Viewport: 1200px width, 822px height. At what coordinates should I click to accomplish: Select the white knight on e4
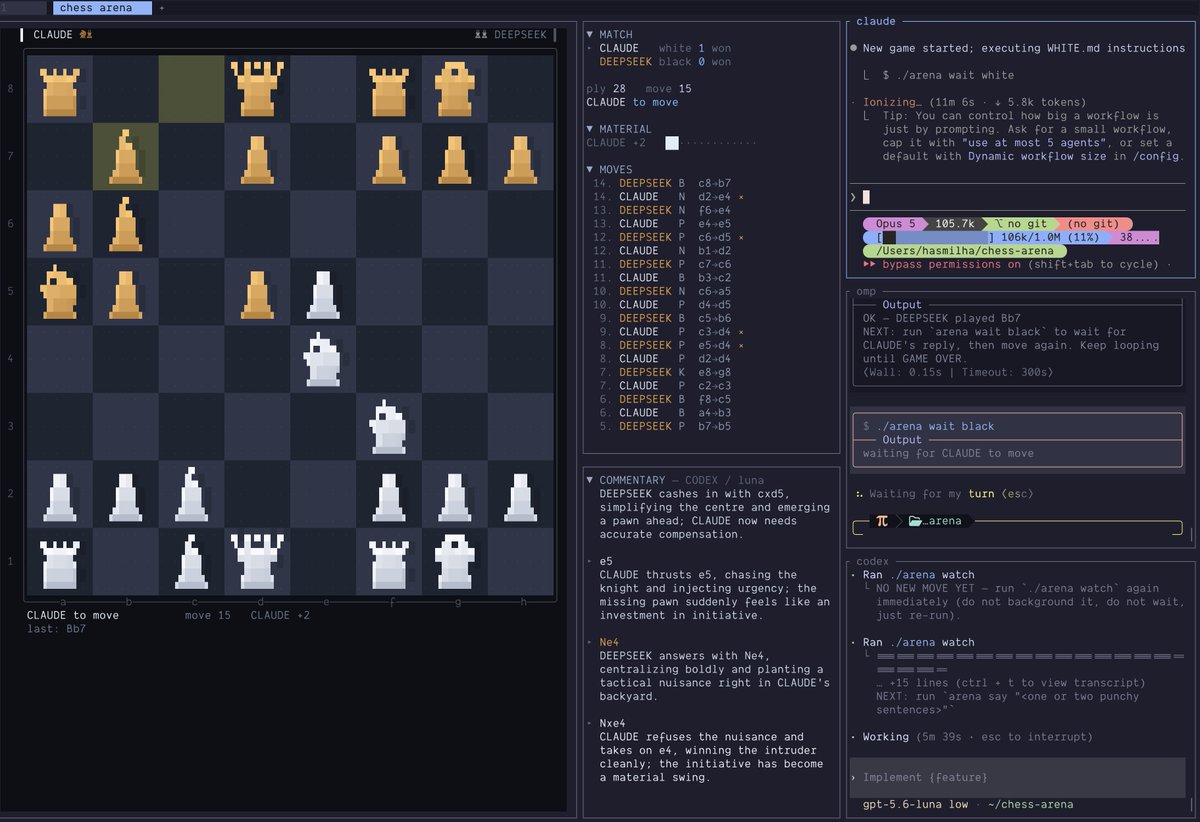[323, 359]
